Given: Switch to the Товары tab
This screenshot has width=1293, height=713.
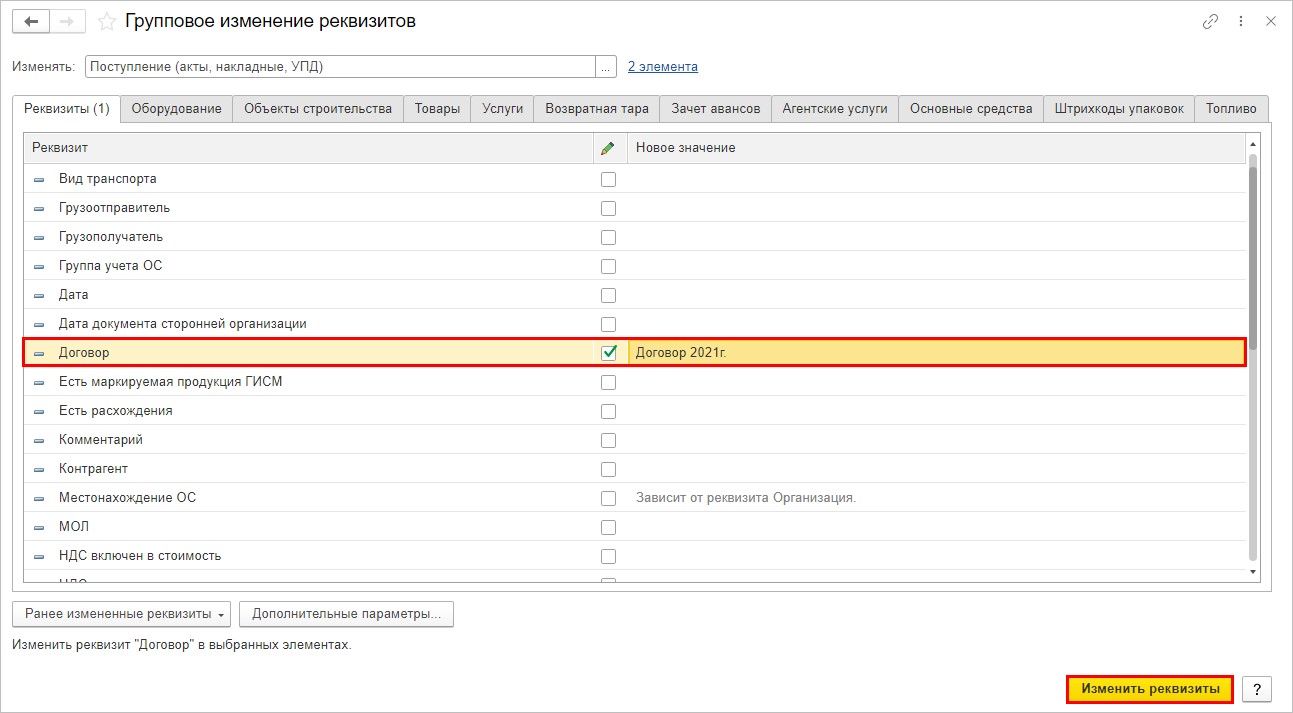Looking at the screenshot, I should (x=437, y=109).
